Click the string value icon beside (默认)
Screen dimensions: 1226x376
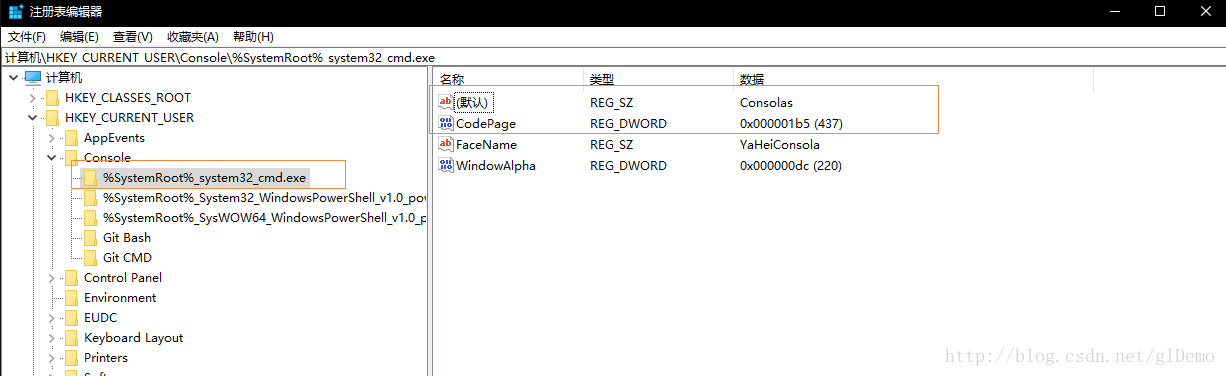coord(446,103)
